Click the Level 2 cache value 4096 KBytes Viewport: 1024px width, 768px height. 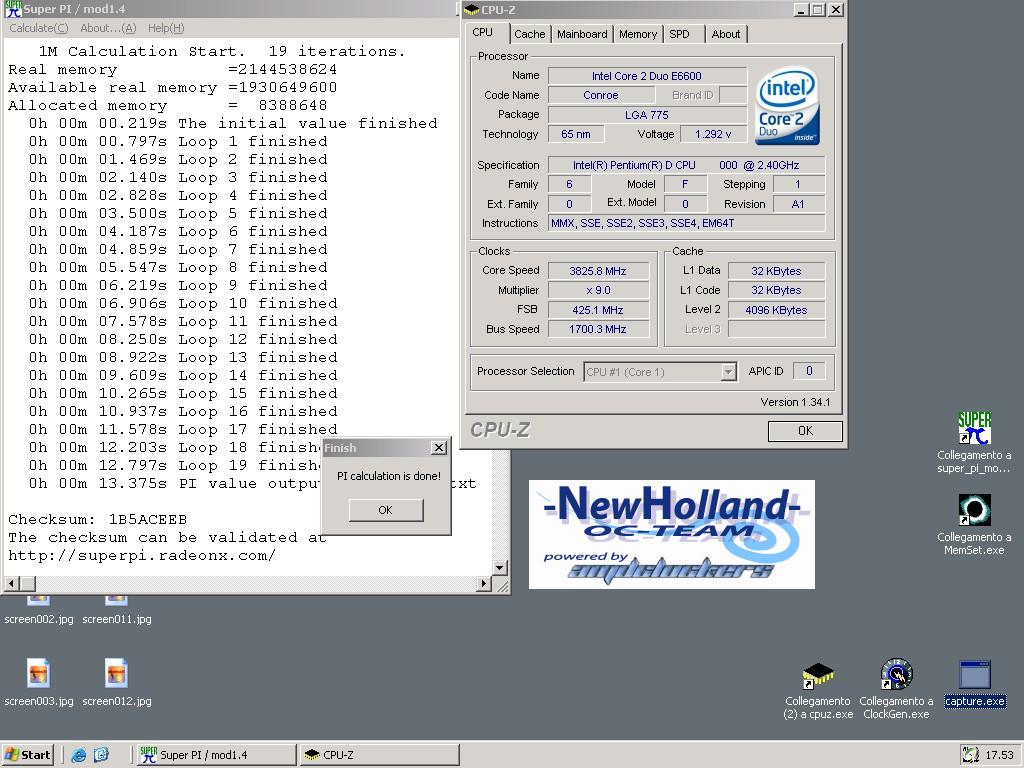click(776, 310)
